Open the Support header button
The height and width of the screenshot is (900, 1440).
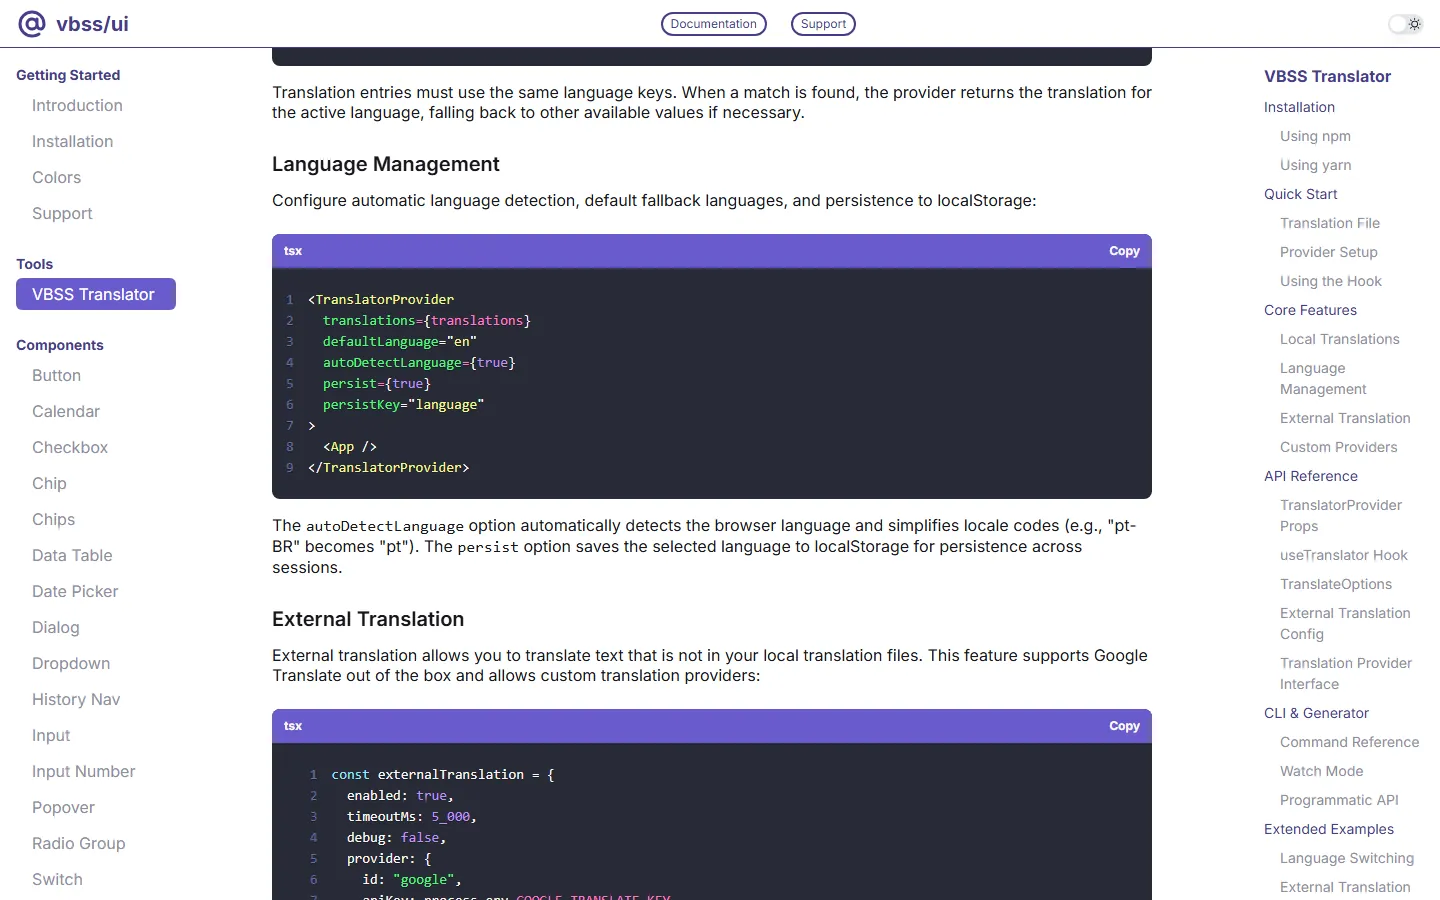[x=823, y=24]
